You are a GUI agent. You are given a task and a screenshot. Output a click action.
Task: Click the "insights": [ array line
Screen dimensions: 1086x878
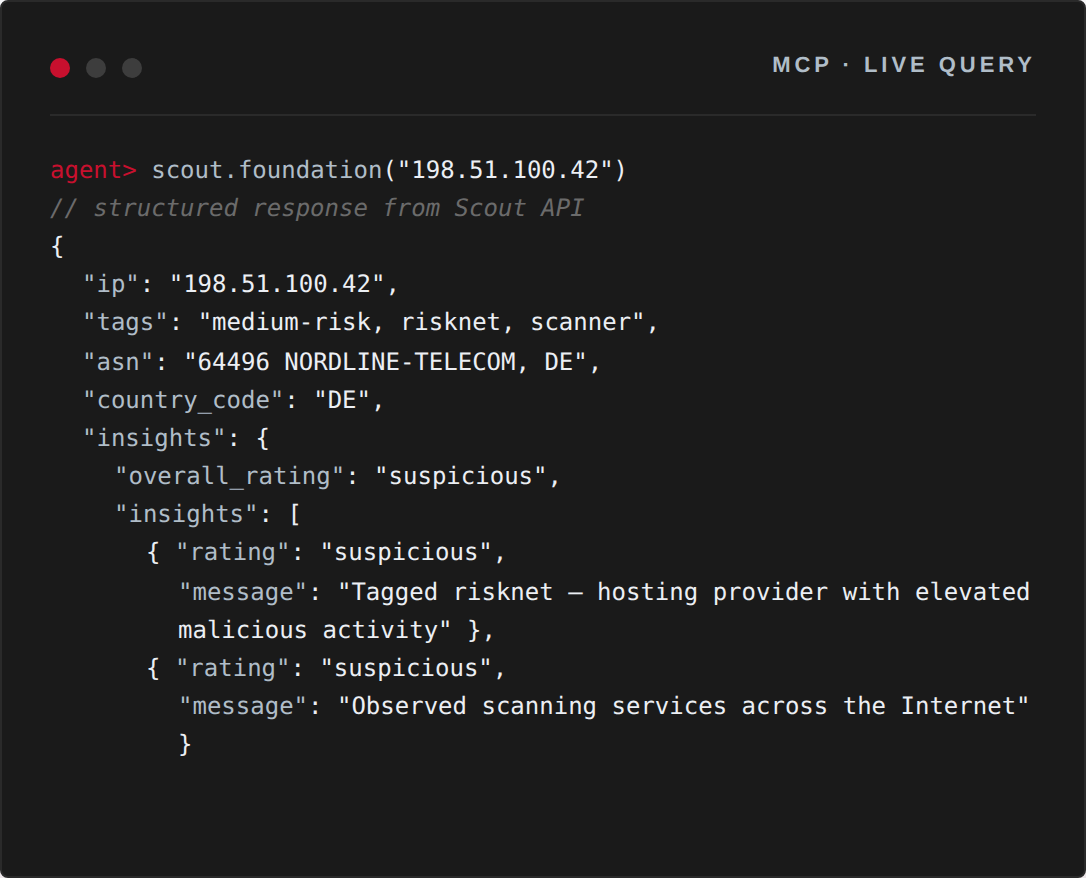pyautogui.click(x=207, y=514)
